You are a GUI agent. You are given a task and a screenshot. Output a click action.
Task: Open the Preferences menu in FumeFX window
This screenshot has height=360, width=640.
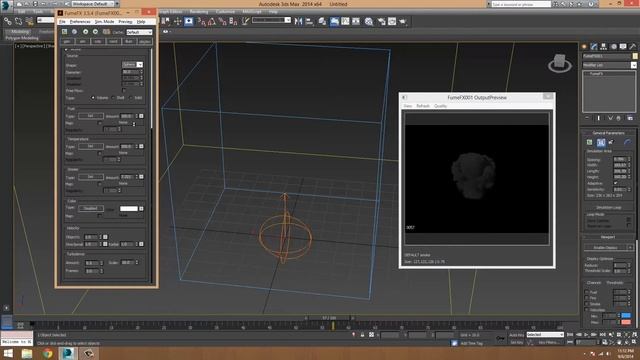pos(80,21)
